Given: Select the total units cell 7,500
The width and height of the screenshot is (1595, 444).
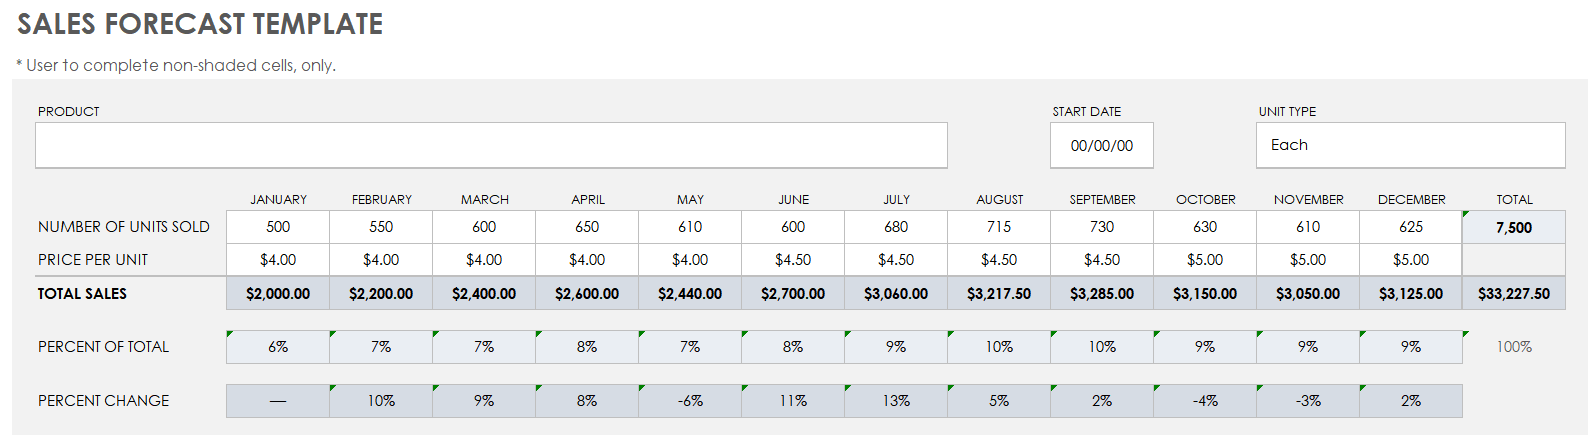Looking at the screenshot, I should click(x=1514, y=228).
